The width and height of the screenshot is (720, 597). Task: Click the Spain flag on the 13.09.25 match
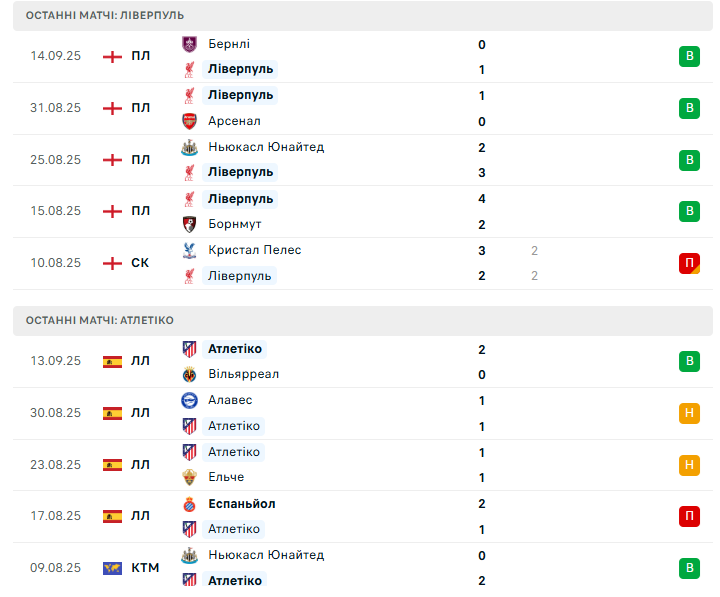point(112,362)
